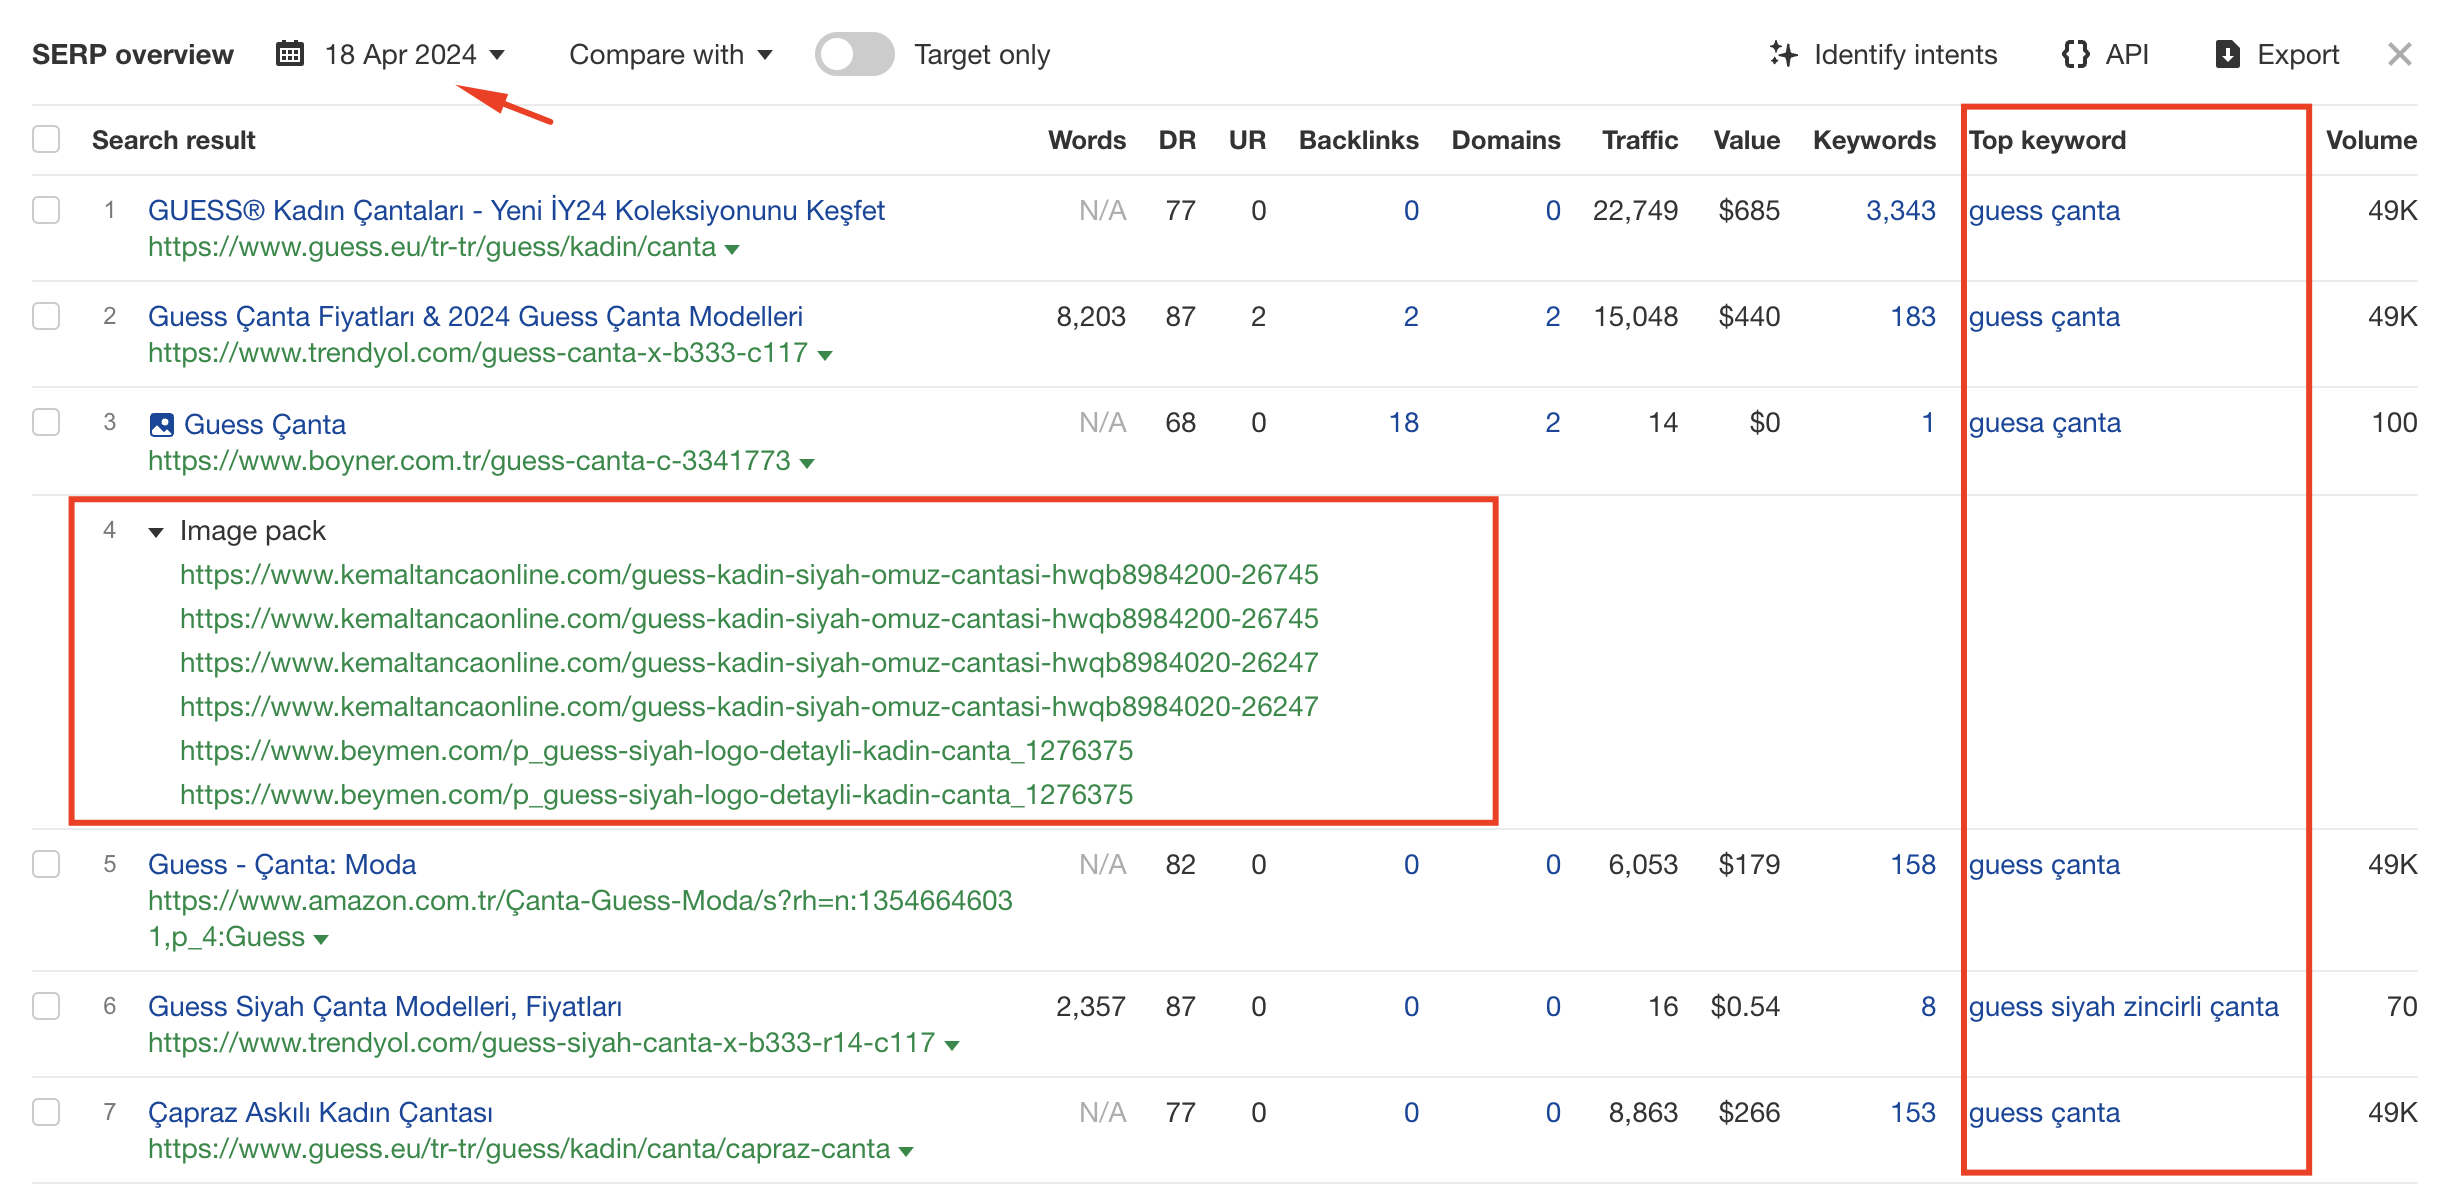Viewport: 2442px width, 1190px height.
Task: Expand the guess.eu kadin/canta URL dropdown arrow
Action: coord(732,249)
